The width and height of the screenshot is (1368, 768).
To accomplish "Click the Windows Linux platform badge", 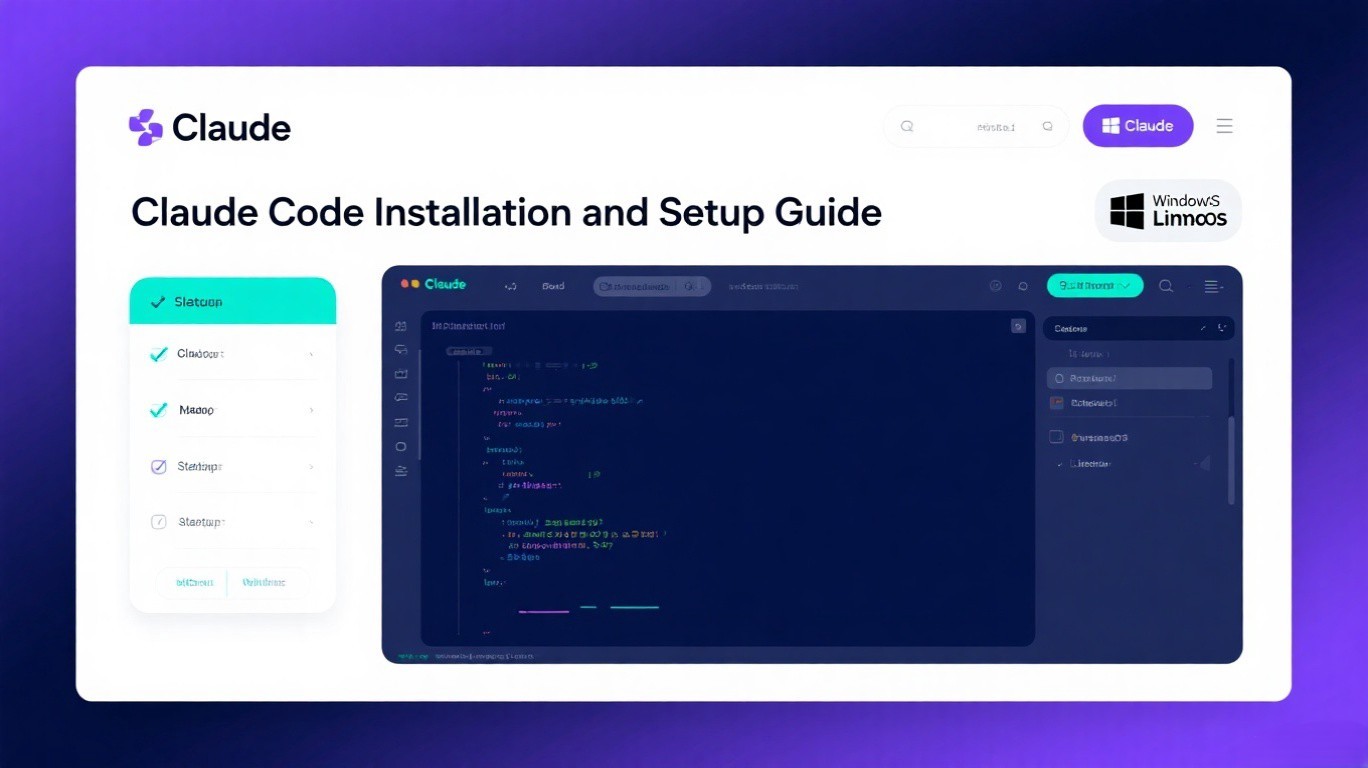I will [x=1168, y=211].
